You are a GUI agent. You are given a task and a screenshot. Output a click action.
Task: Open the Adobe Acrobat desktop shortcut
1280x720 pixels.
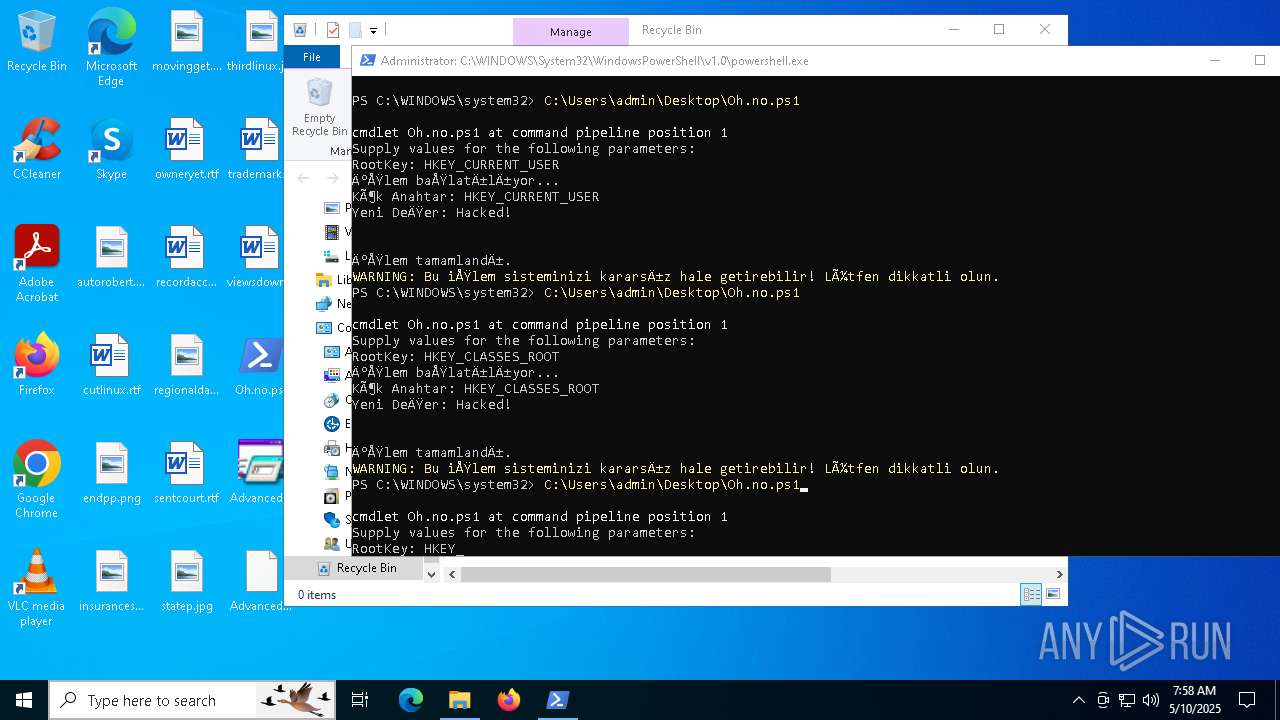coord(37,264)
